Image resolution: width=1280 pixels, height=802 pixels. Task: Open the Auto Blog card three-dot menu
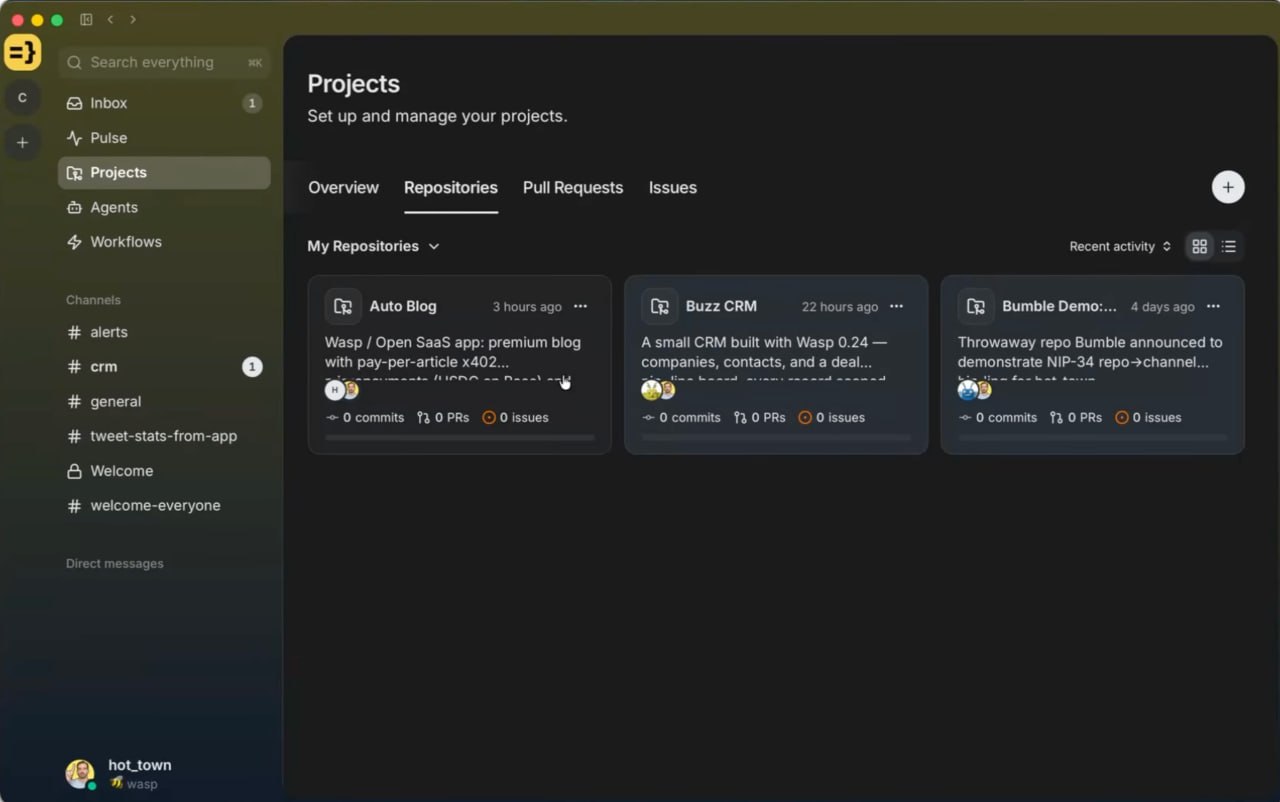[580, 306]
